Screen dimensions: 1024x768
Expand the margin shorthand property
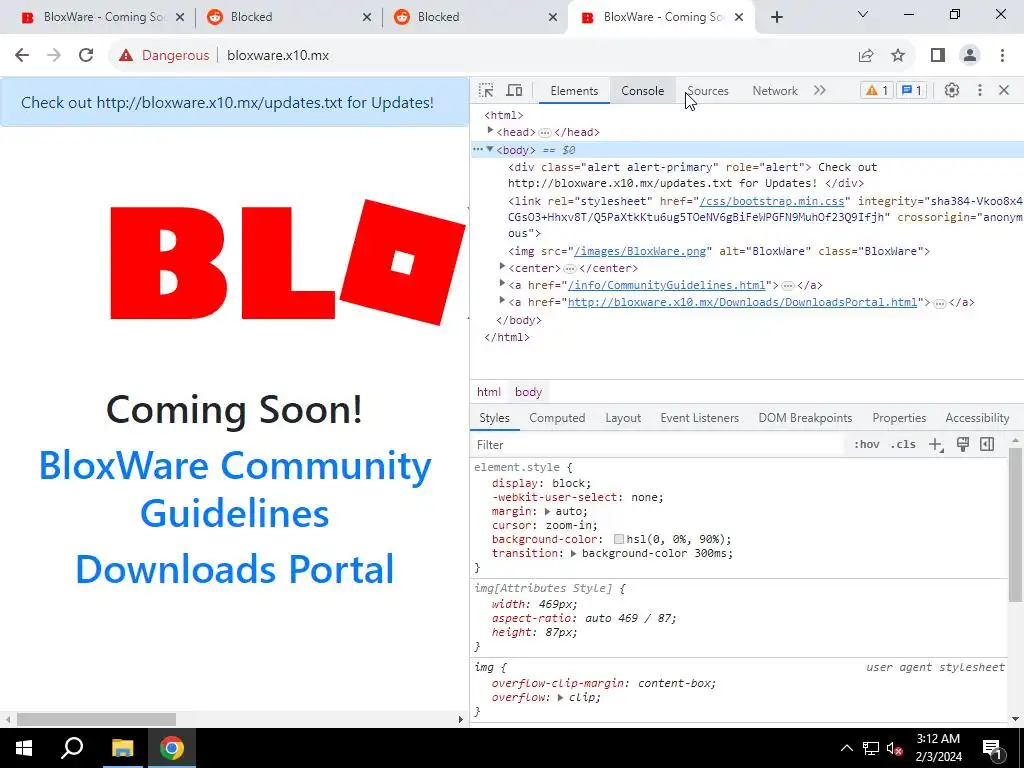click(x=547, y=511)
